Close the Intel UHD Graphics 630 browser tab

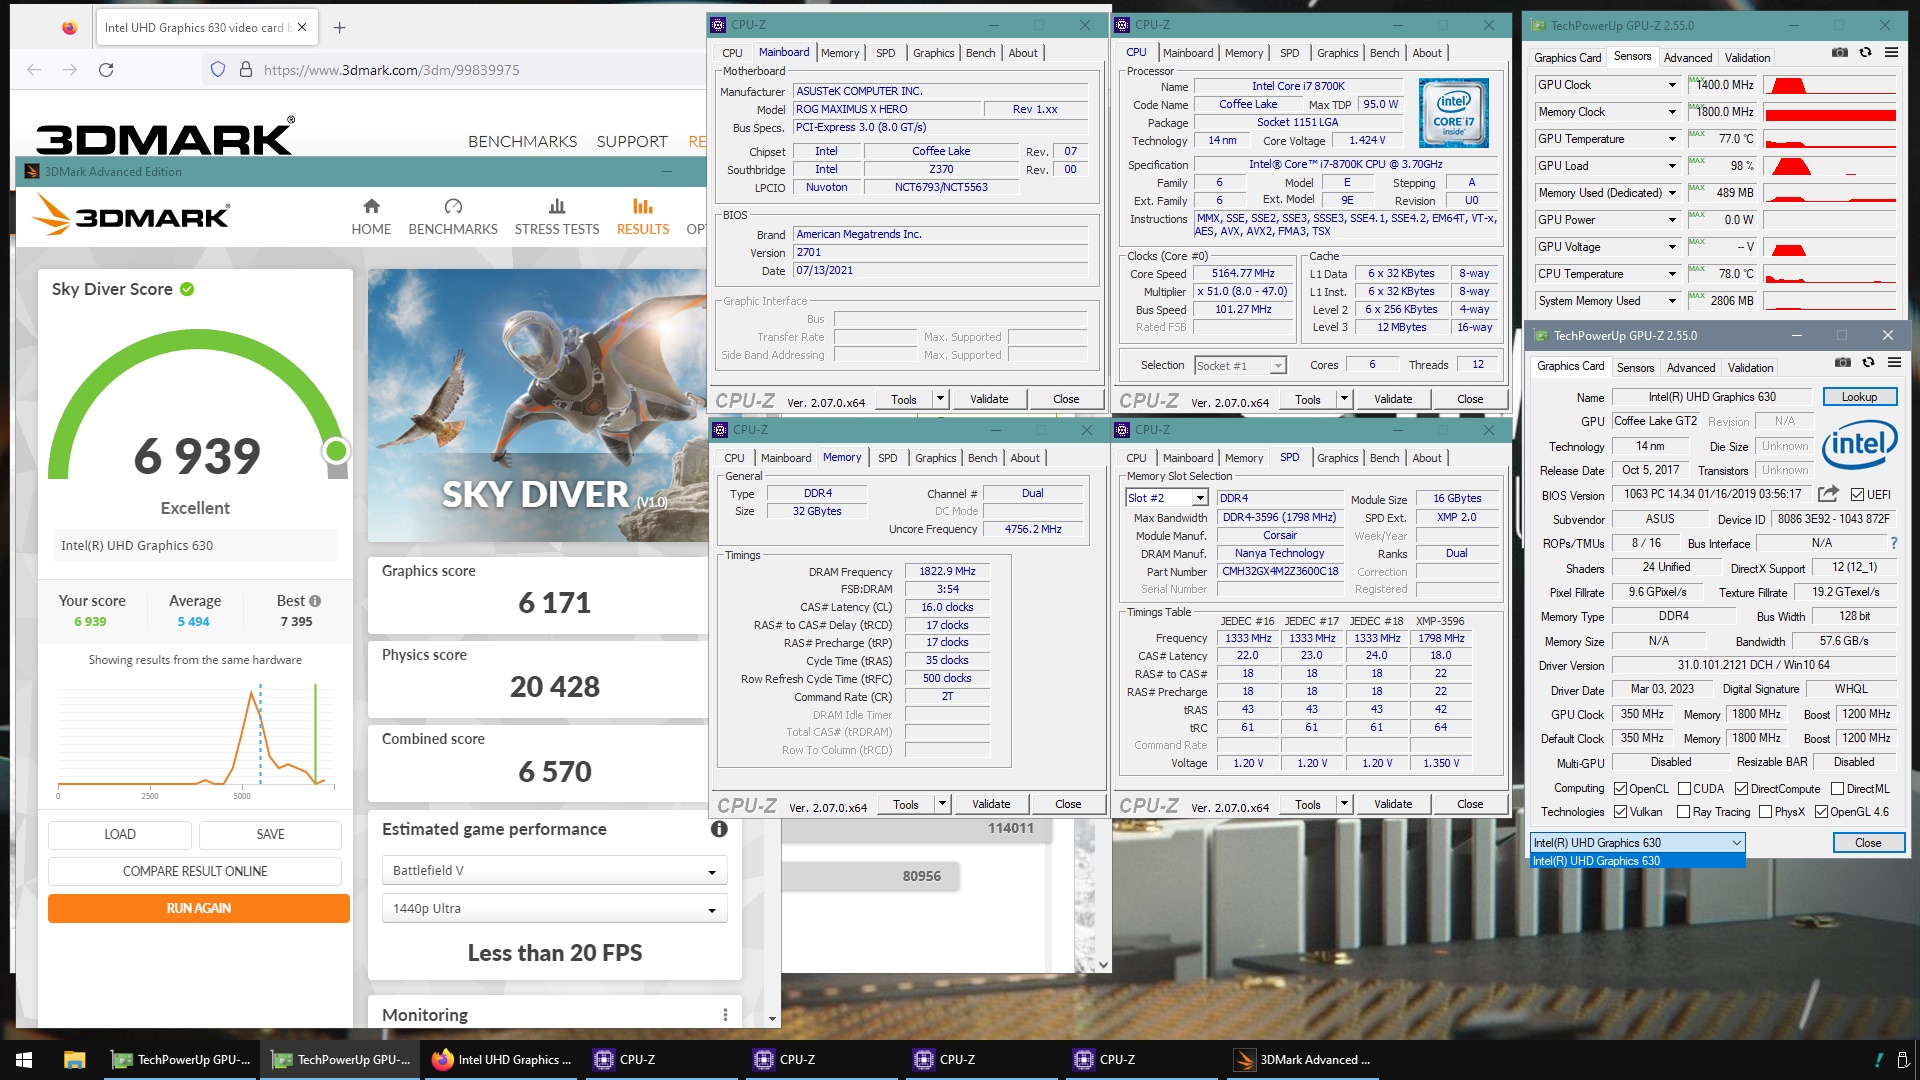point(302,28)
